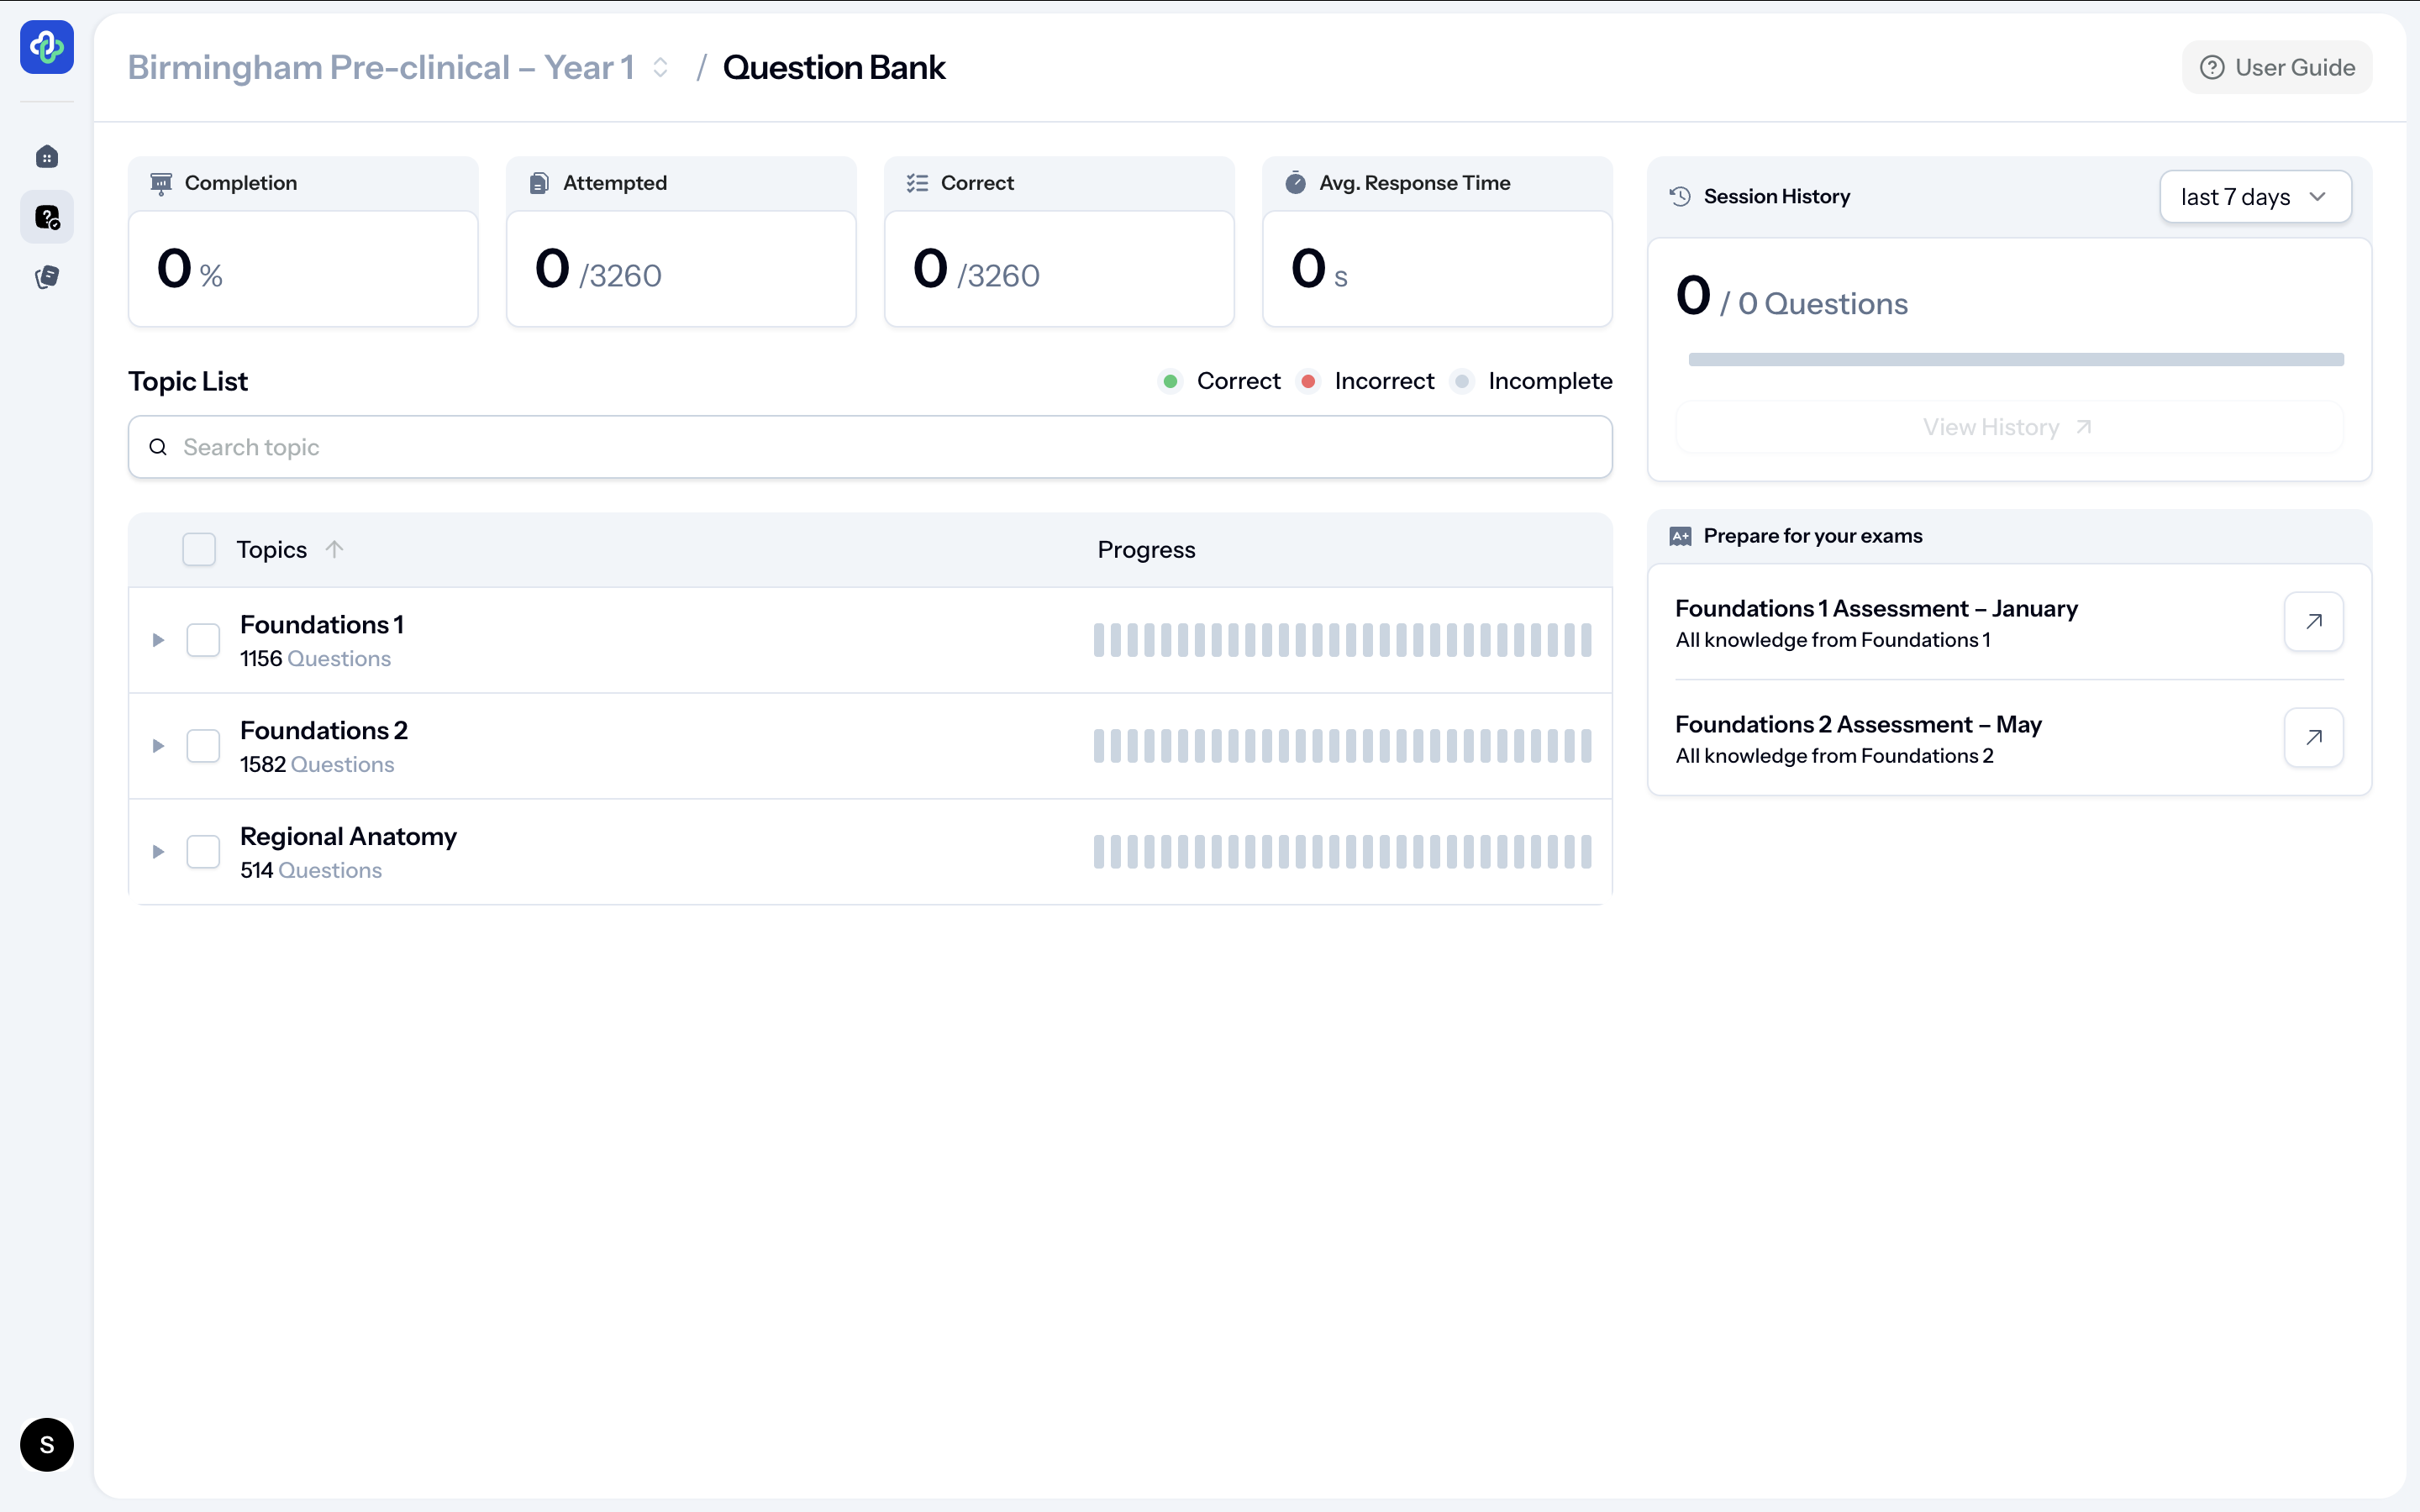The height and width of the screenshot is (1512, 2420).
Task: Toggle the select-all Topics checkbox
Action: coord(199,549)
